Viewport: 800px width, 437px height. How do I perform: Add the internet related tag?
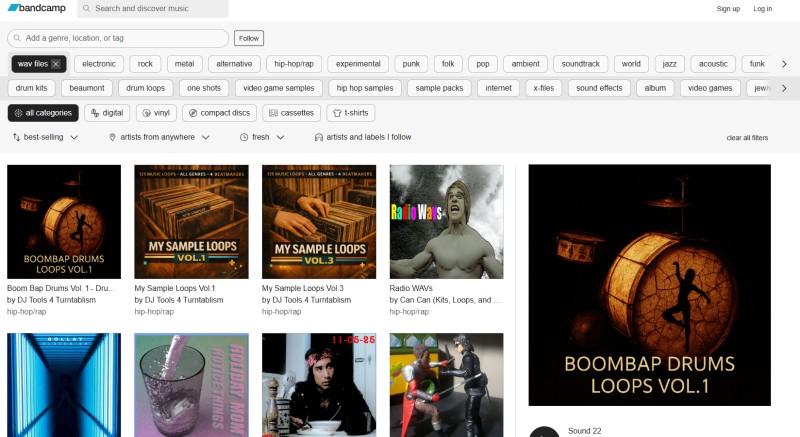coord(498,88)
